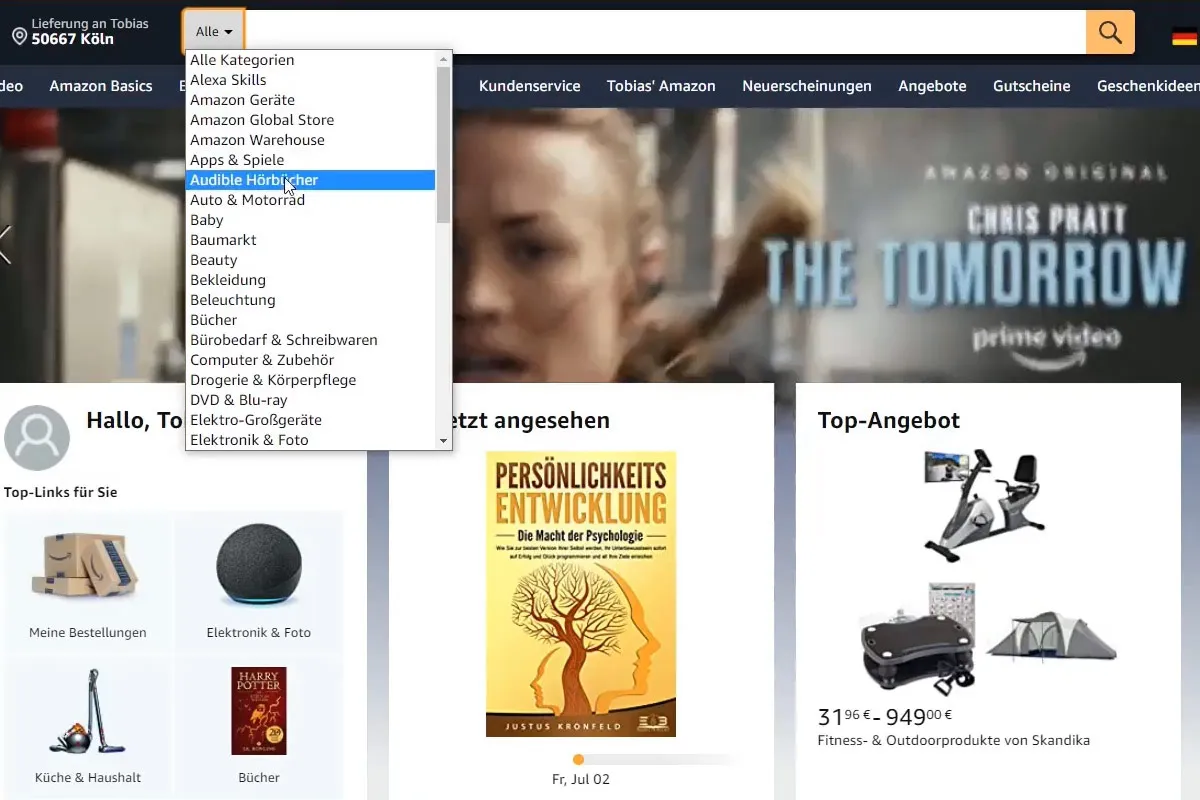Screen dimensions: 1200x800
Task: Choose DVD & Blu-ray category
Action: coord(311,400)
